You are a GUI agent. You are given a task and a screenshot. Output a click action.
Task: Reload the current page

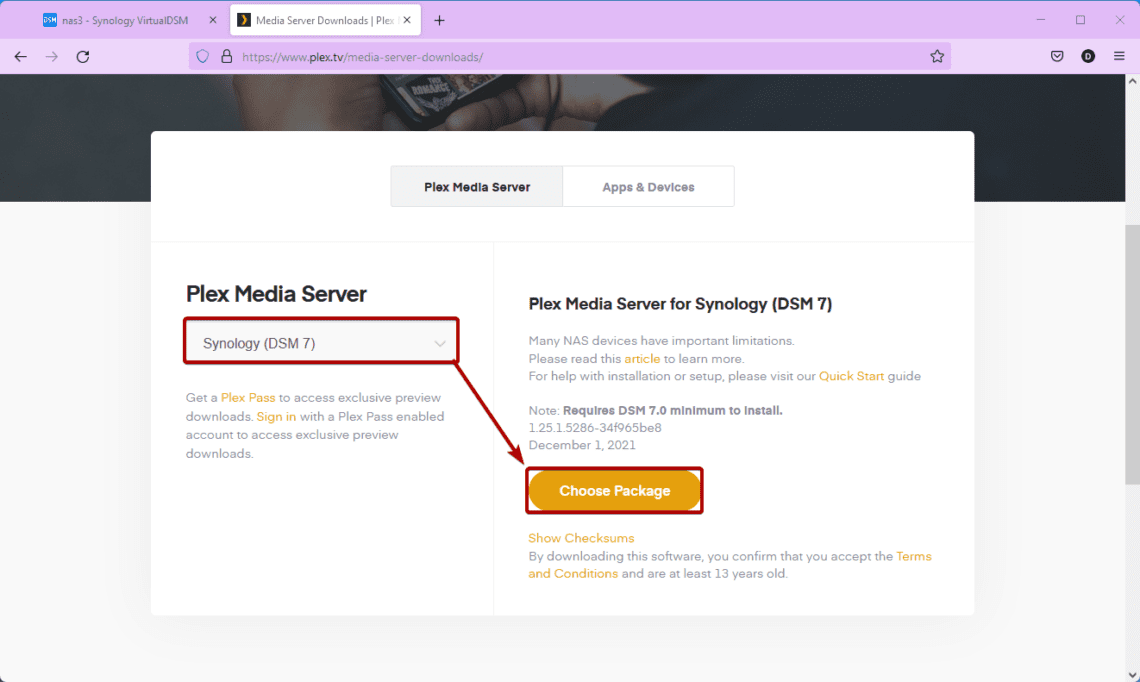(83, 57)
